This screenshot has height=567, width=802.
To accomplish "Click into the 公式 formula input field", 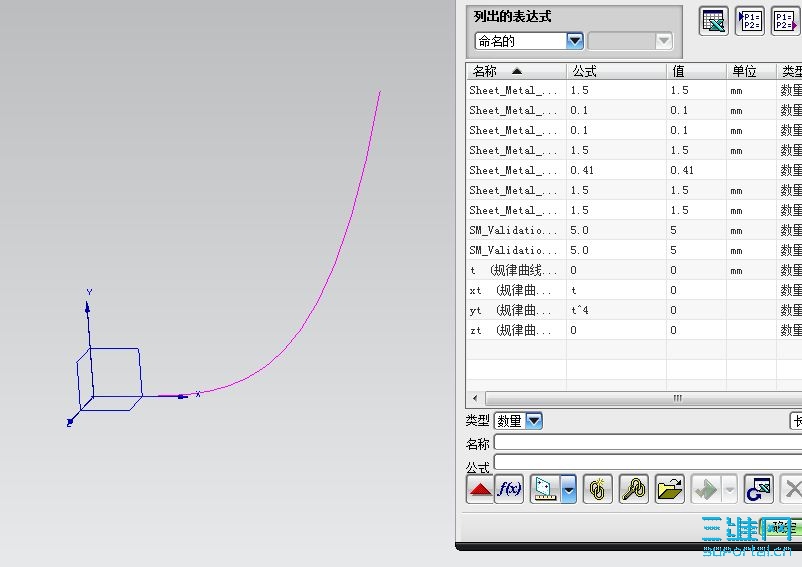I will click(648, 462).
